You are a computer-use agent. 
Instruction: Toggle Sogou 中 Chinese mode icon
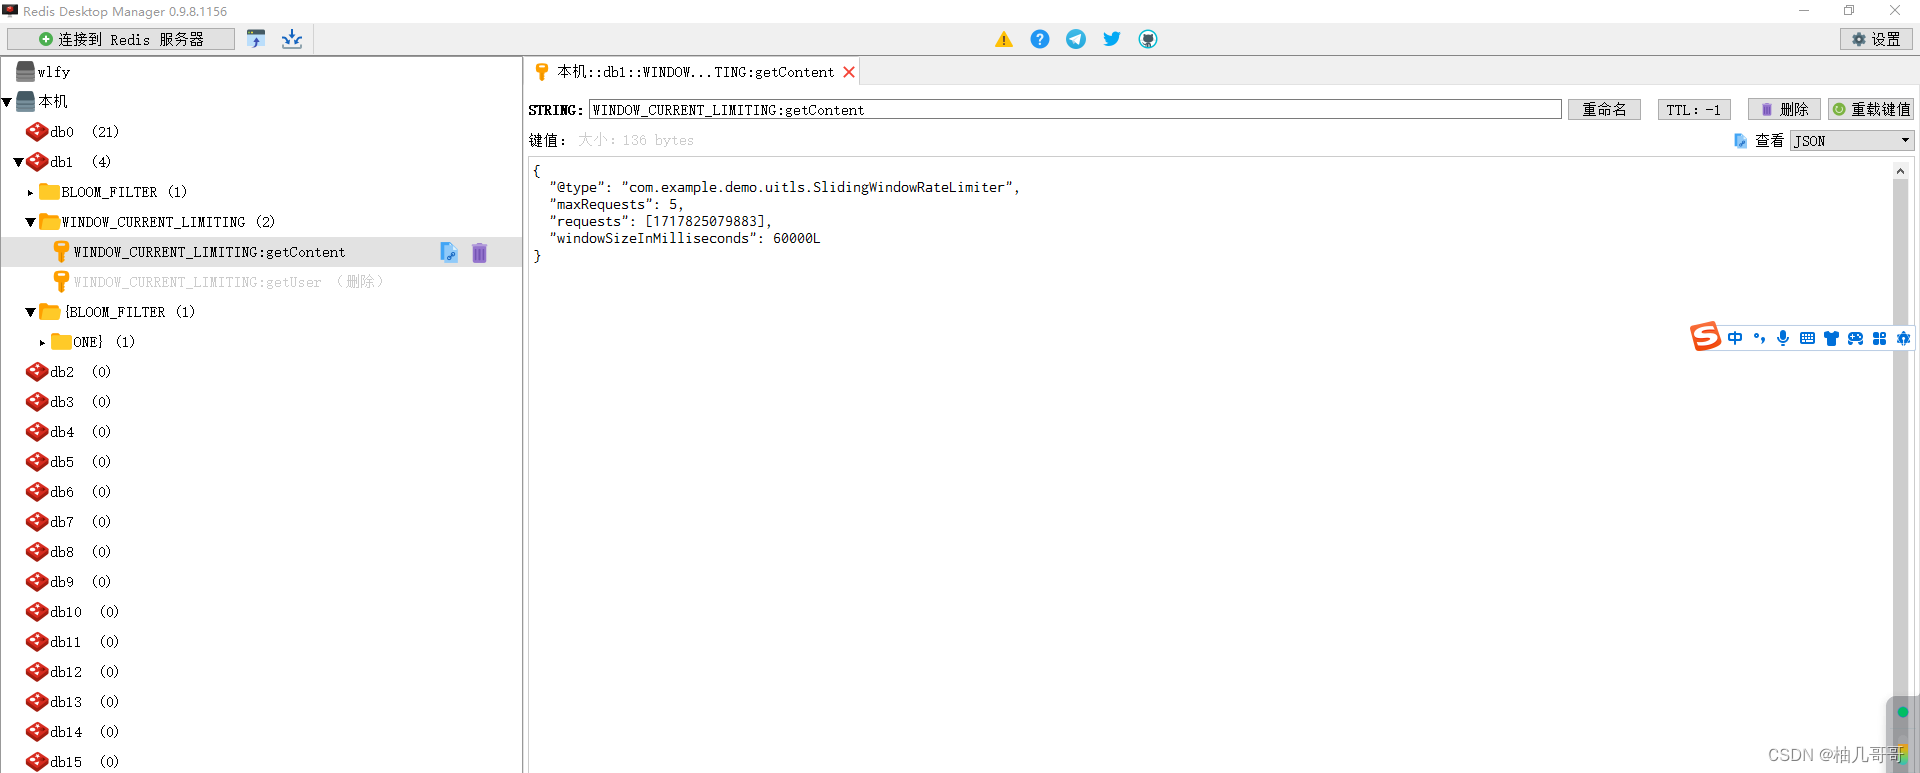pyautogui.click(x=1735, y=338)
